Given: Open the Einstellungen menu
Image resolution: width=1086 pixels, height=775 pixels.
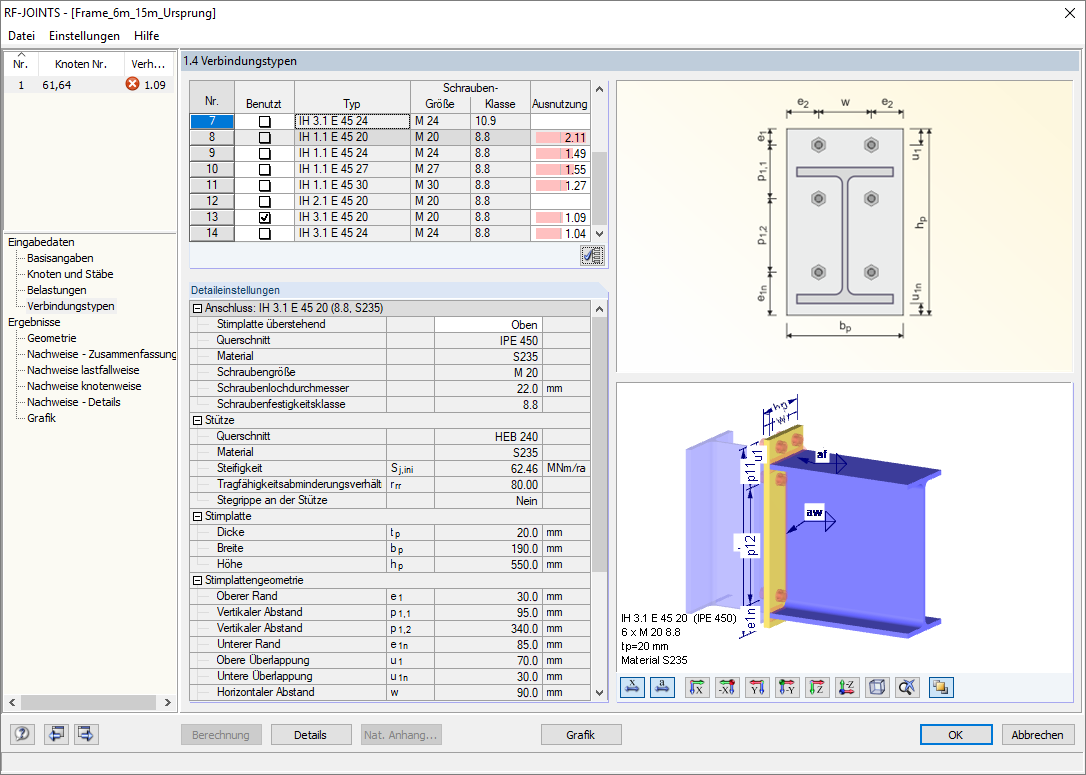Looking at the screenshot, I should coord(84,35).
